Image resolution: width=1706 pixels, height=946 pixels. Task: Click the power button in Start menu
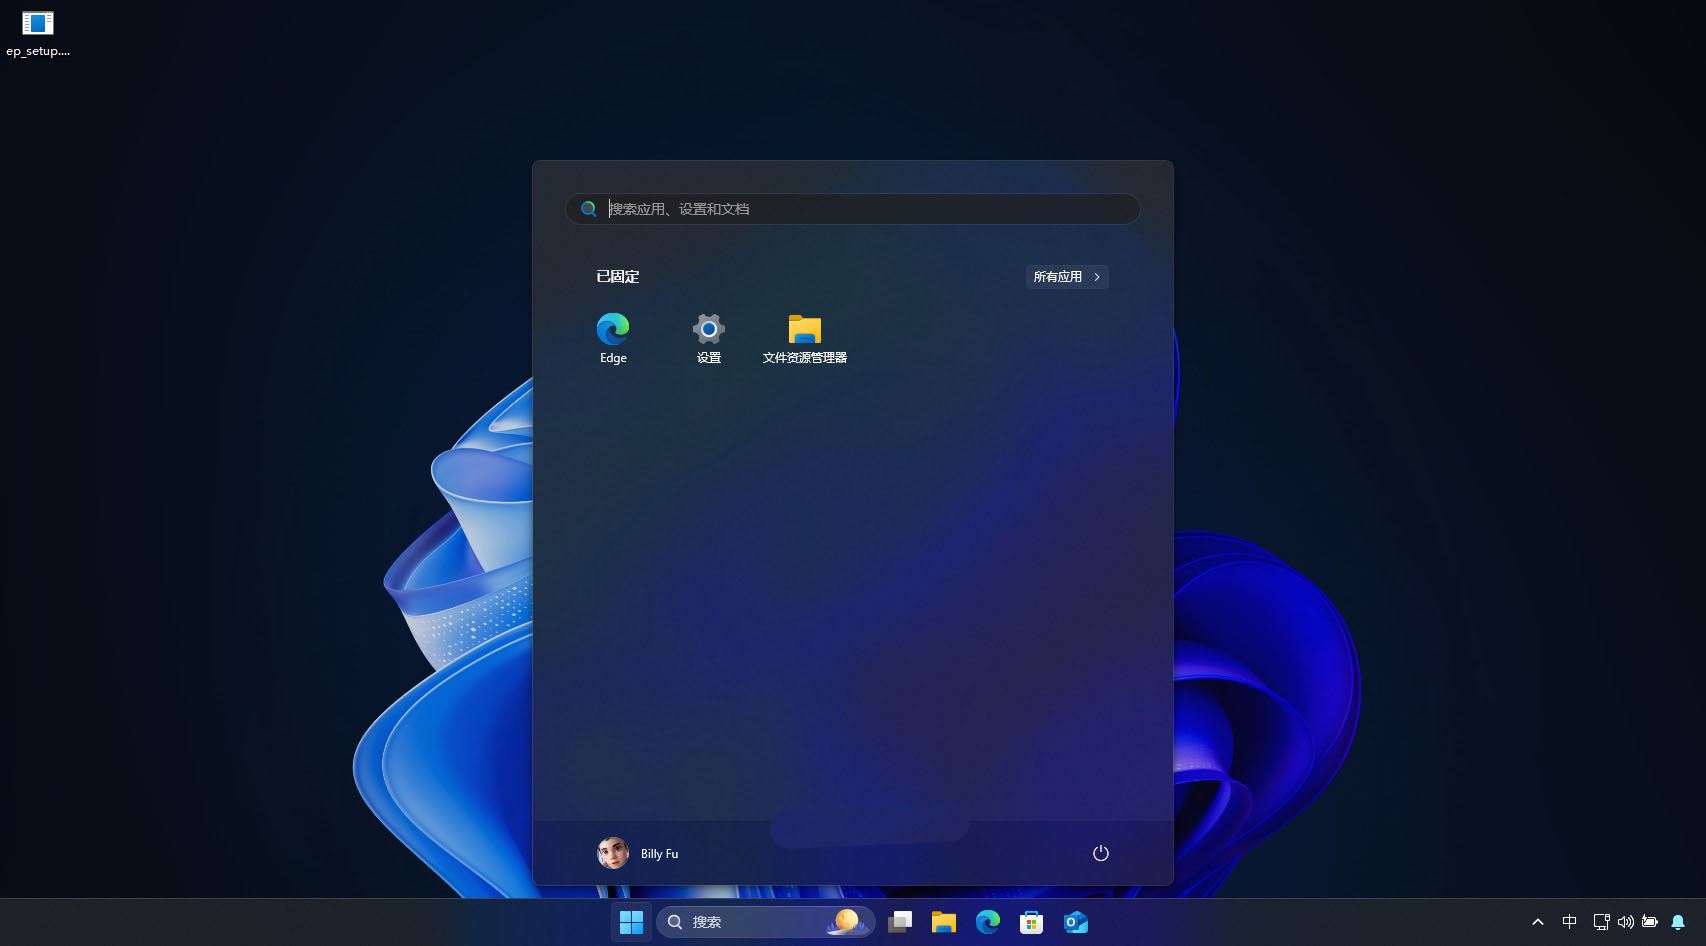pos(1100,853)
